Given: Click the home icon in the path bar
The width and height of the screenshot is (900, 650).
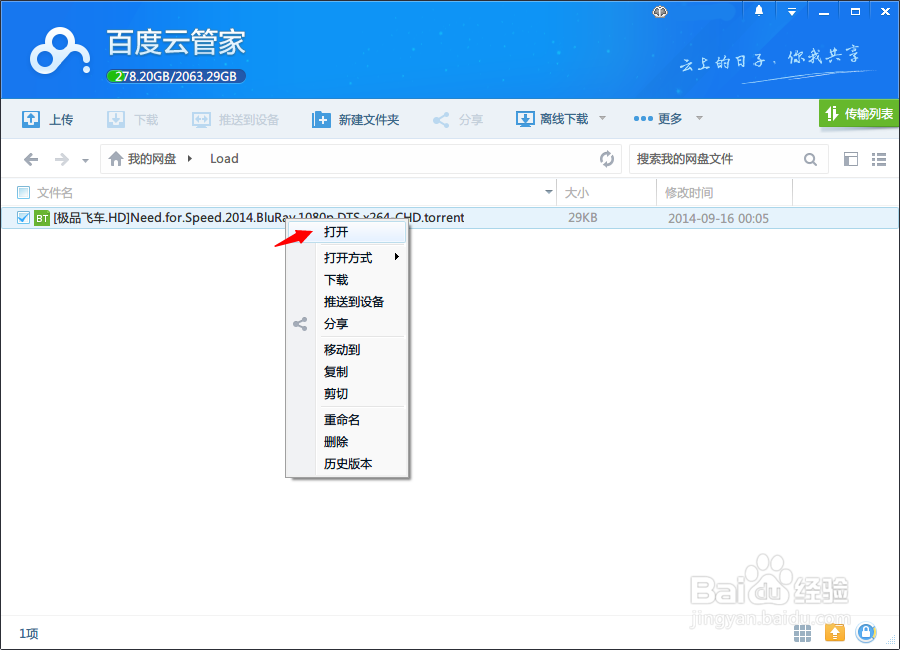Looking at the screenshot, I should 116,158.
